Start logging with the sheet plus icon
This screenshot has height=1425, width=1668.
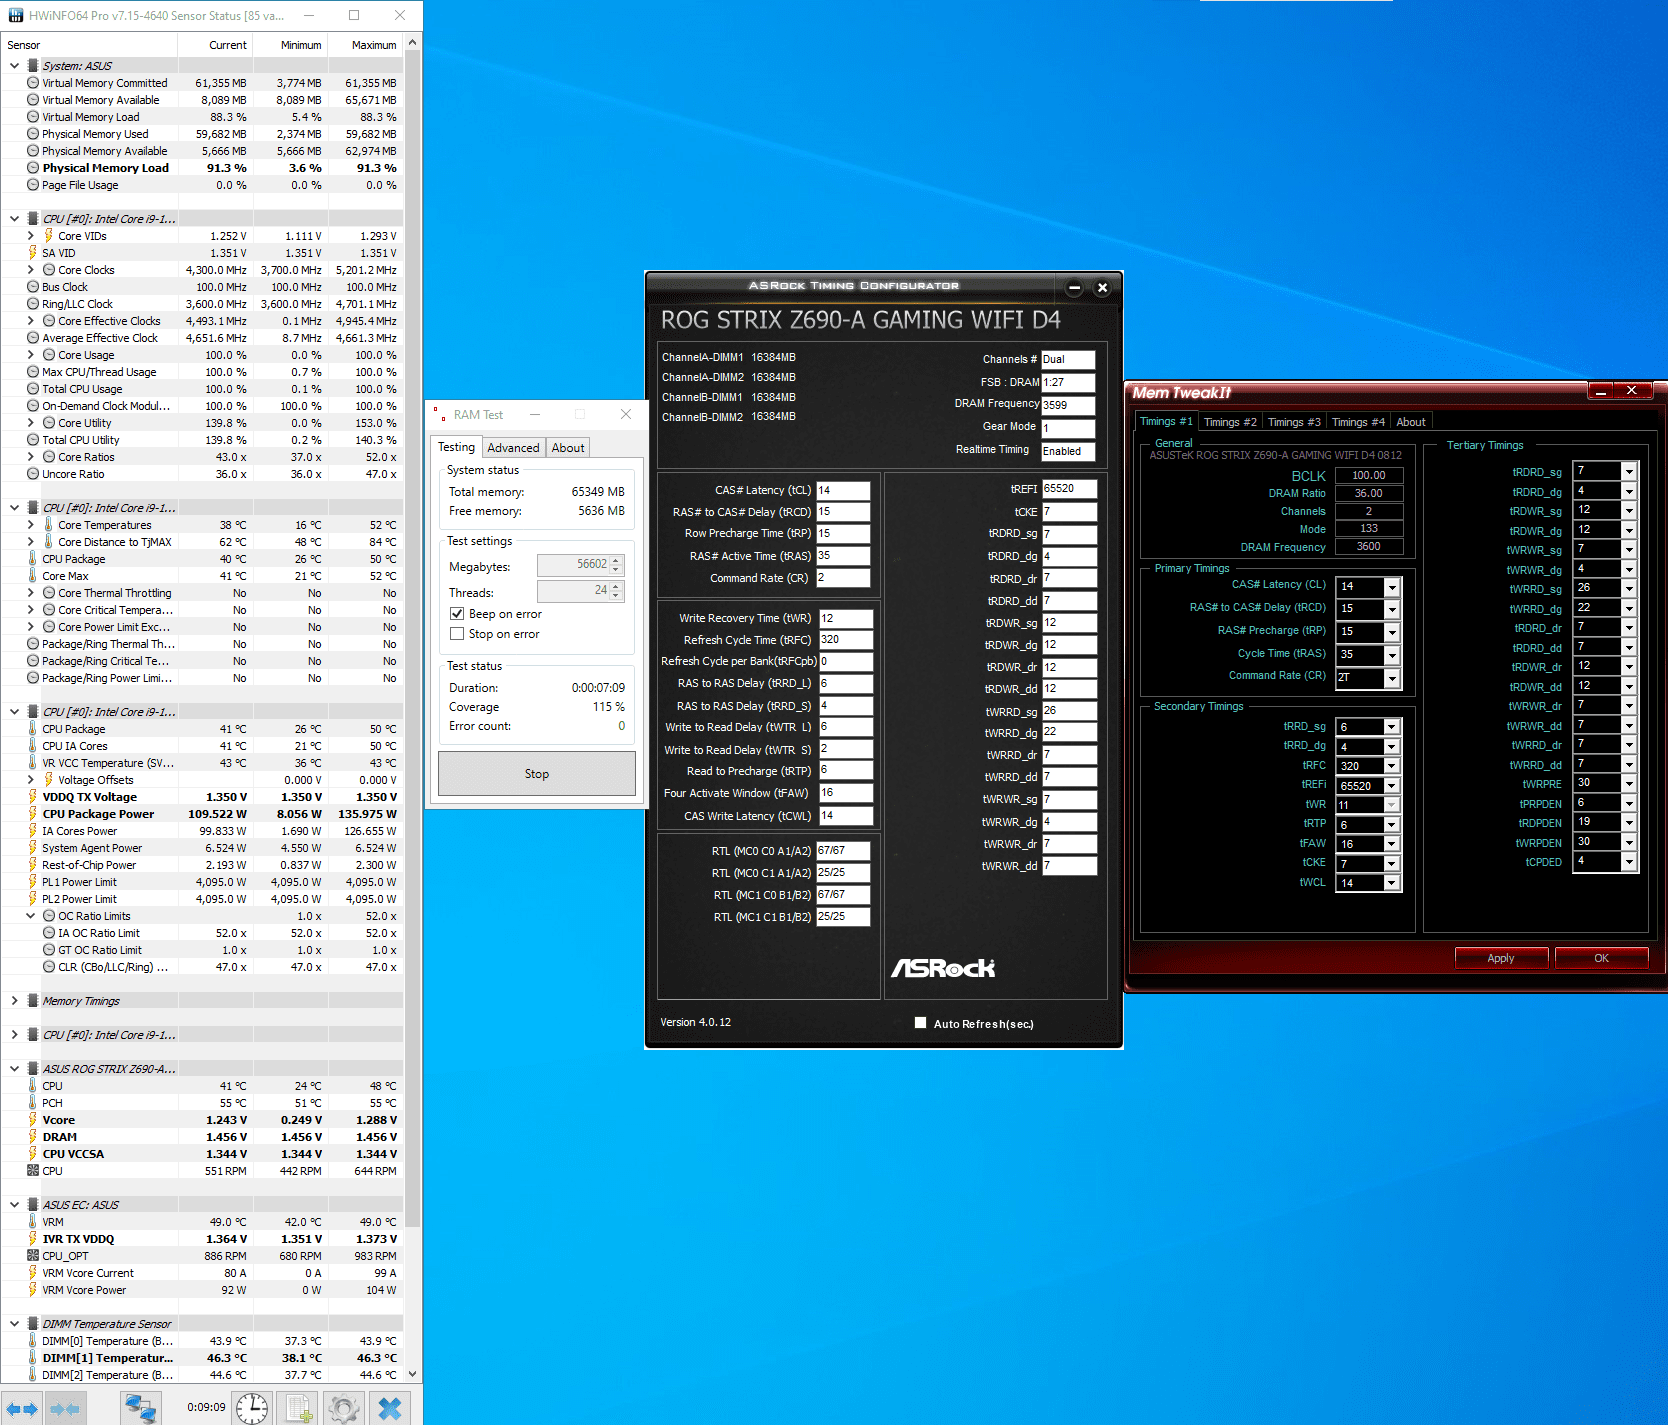click(298, 1408)
